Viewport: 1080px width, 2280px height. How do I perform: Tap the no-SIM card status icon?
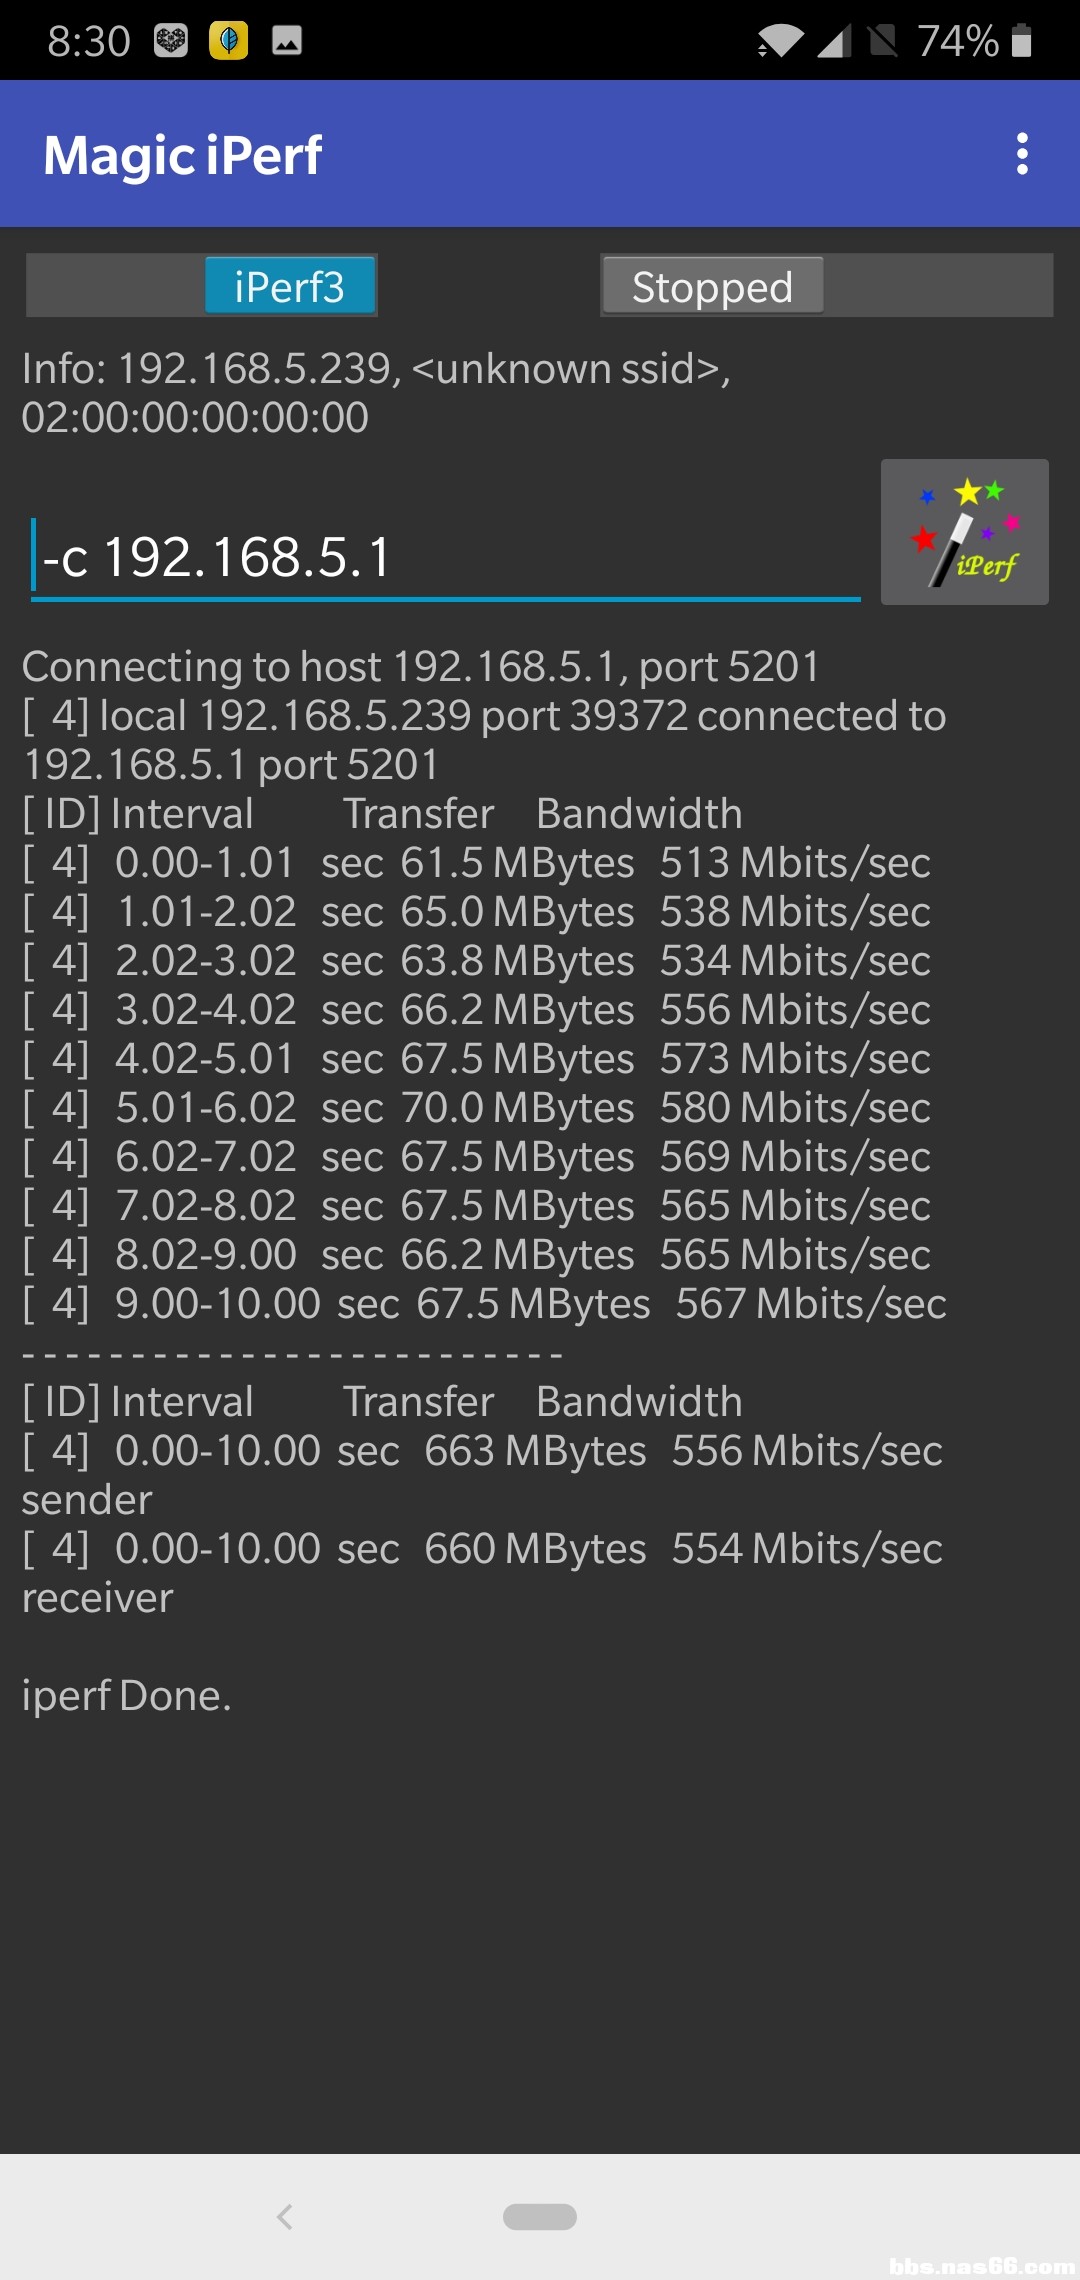click(x=883, y=41)
